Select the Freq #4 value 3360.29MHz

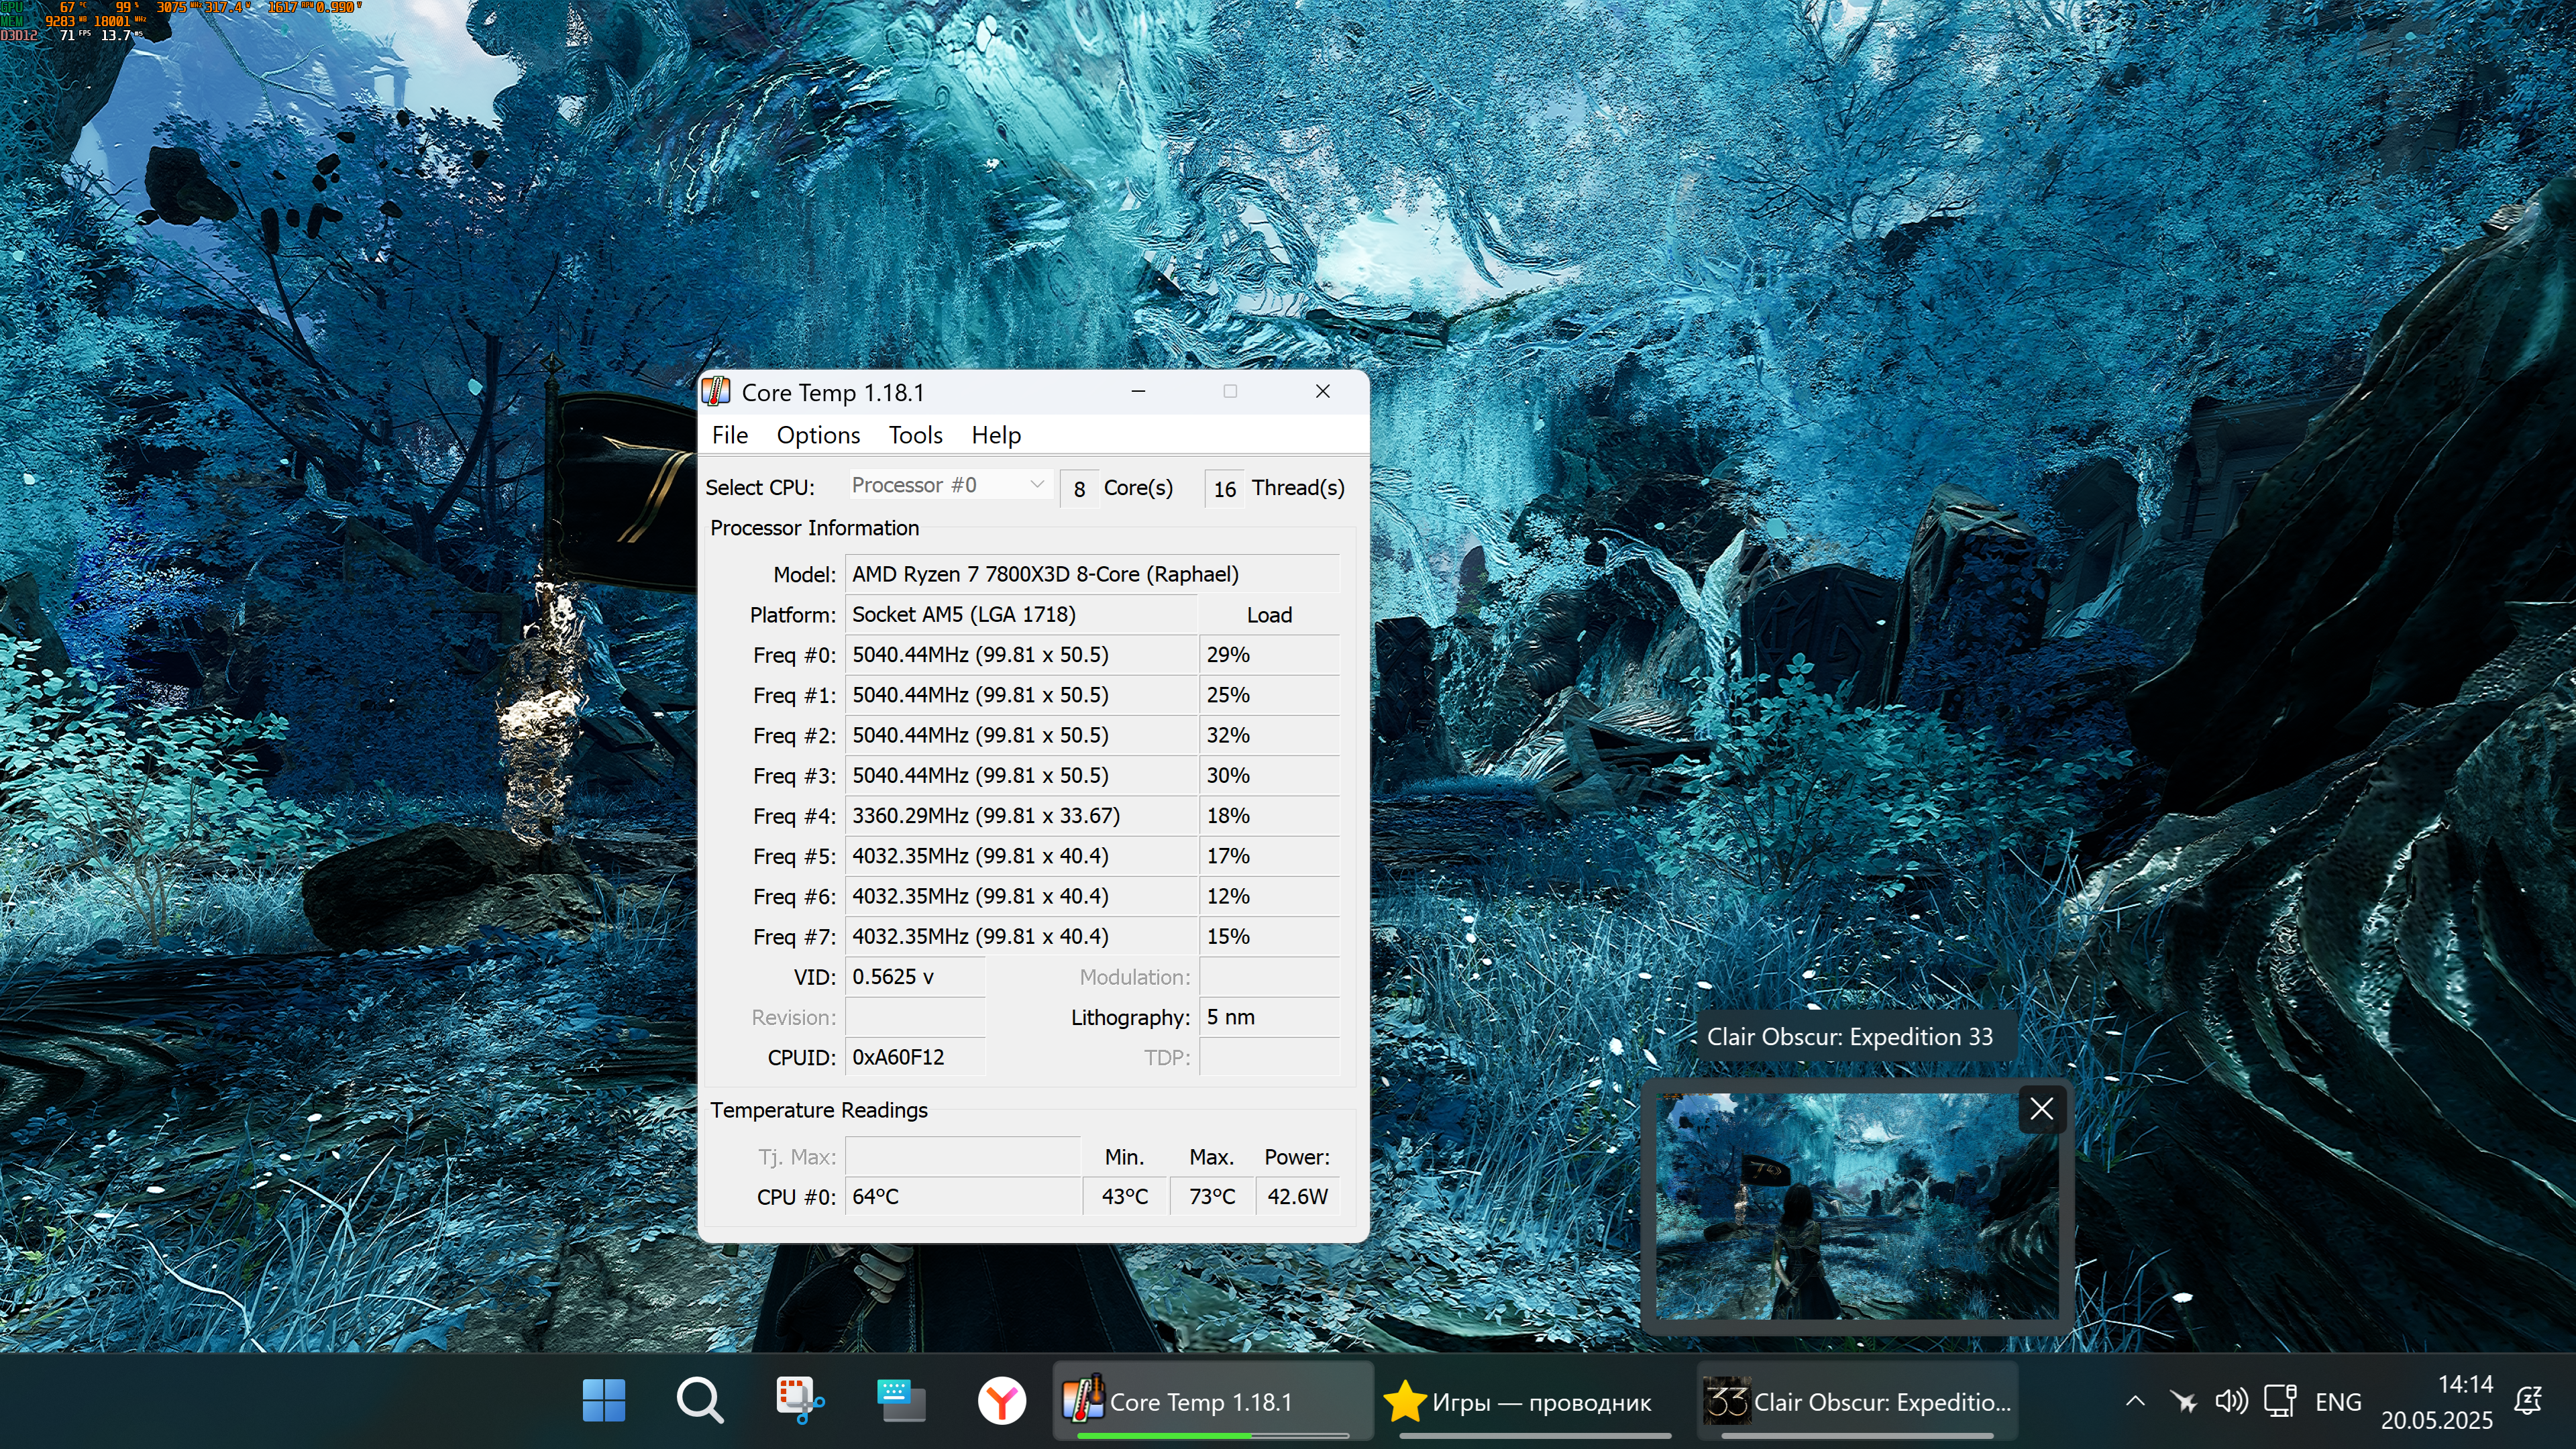(1020, 815)
